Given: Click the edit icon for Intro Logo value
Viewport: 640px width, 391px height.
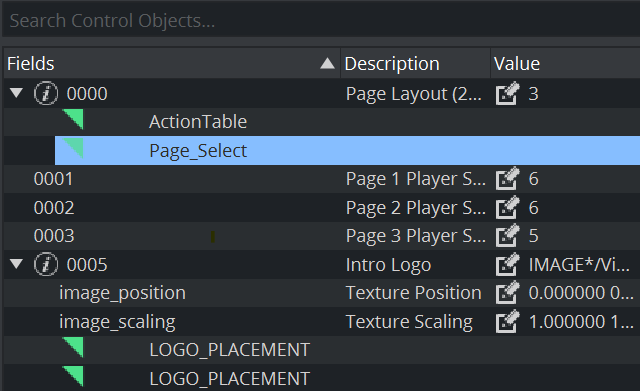Looking at the screenshot, I should tap(507, 264).
